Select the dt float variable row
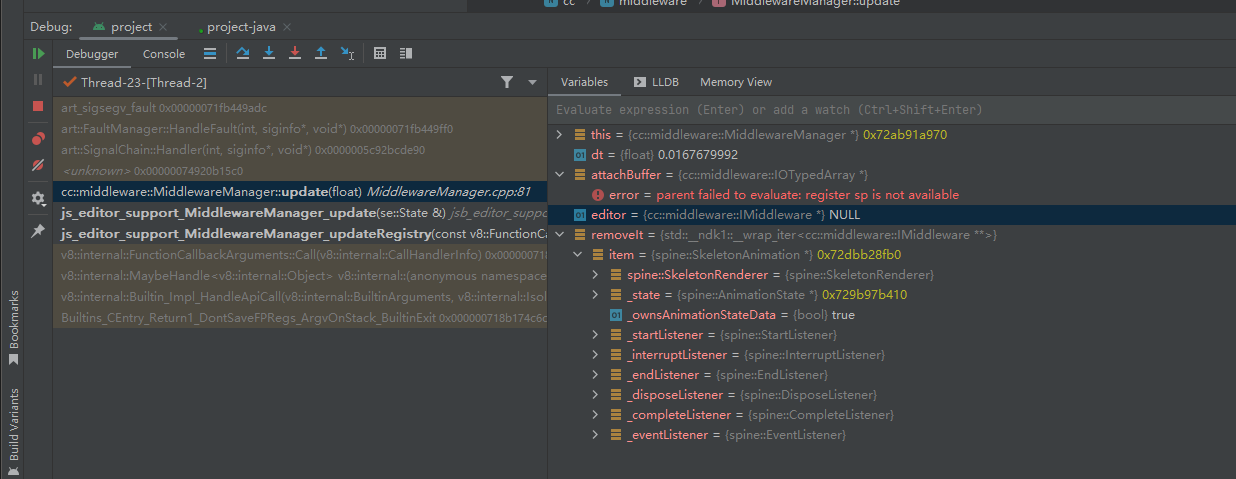Screen dimensions: 1236x479 tap(892, 154)
